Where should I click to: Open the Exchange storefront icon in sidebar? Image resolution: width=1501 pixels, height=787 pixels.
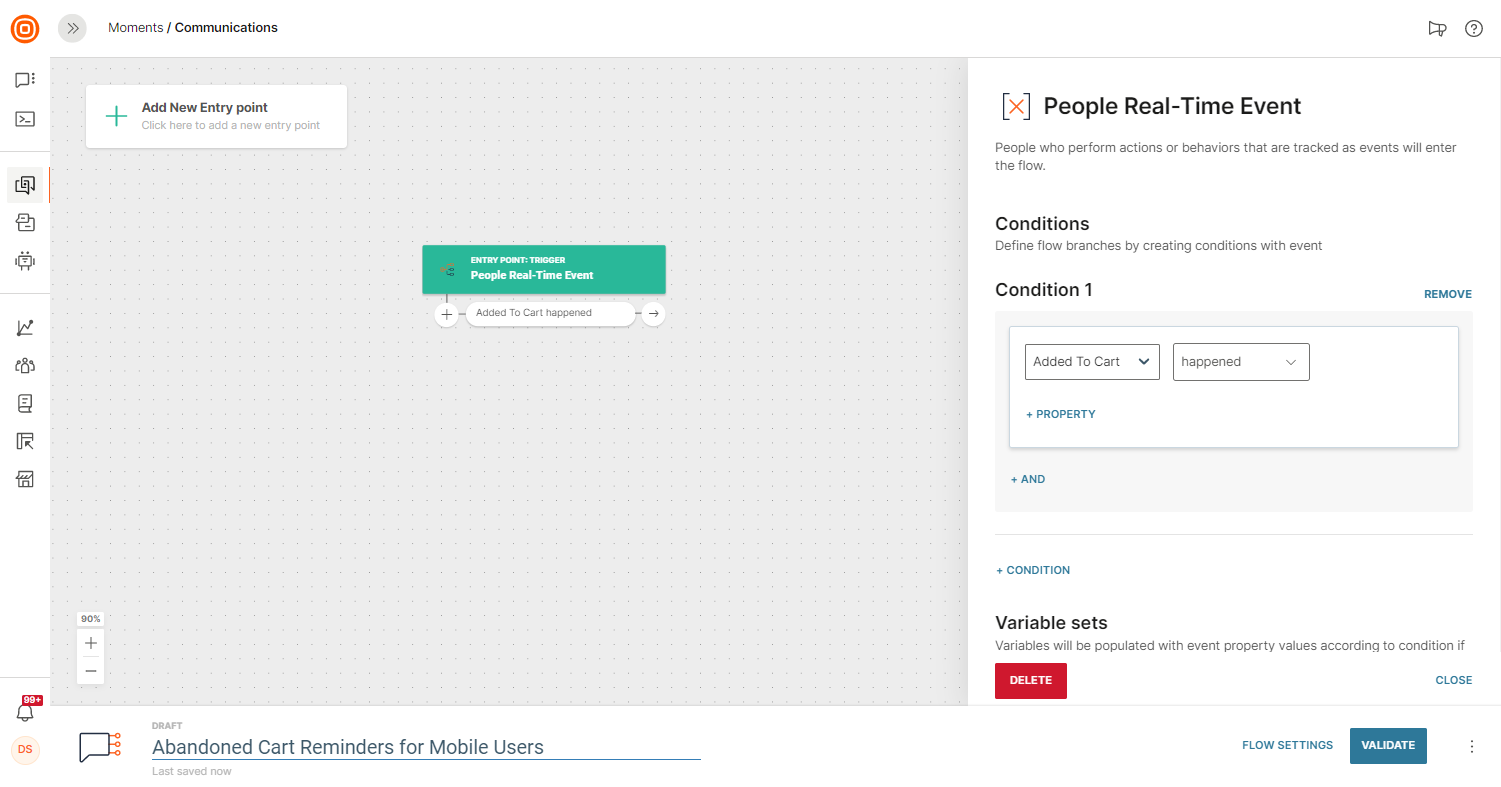pyautogui.click(x=25, y=479)
